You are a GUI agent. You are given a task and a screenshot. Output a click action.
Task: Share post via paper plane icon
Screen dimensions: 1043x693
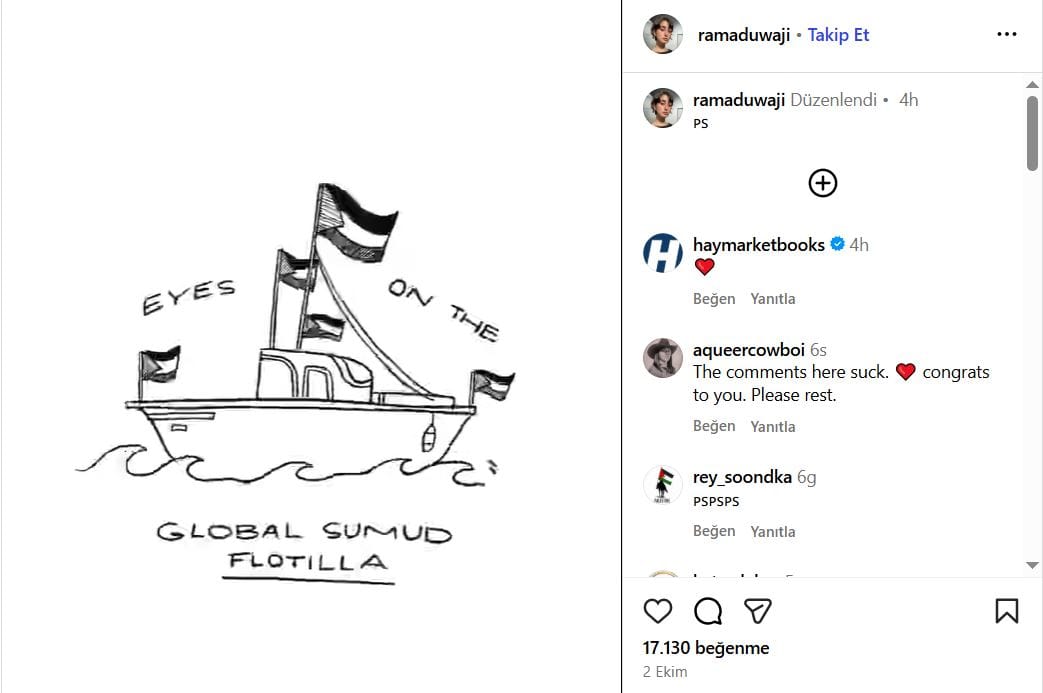coord(758,611)
